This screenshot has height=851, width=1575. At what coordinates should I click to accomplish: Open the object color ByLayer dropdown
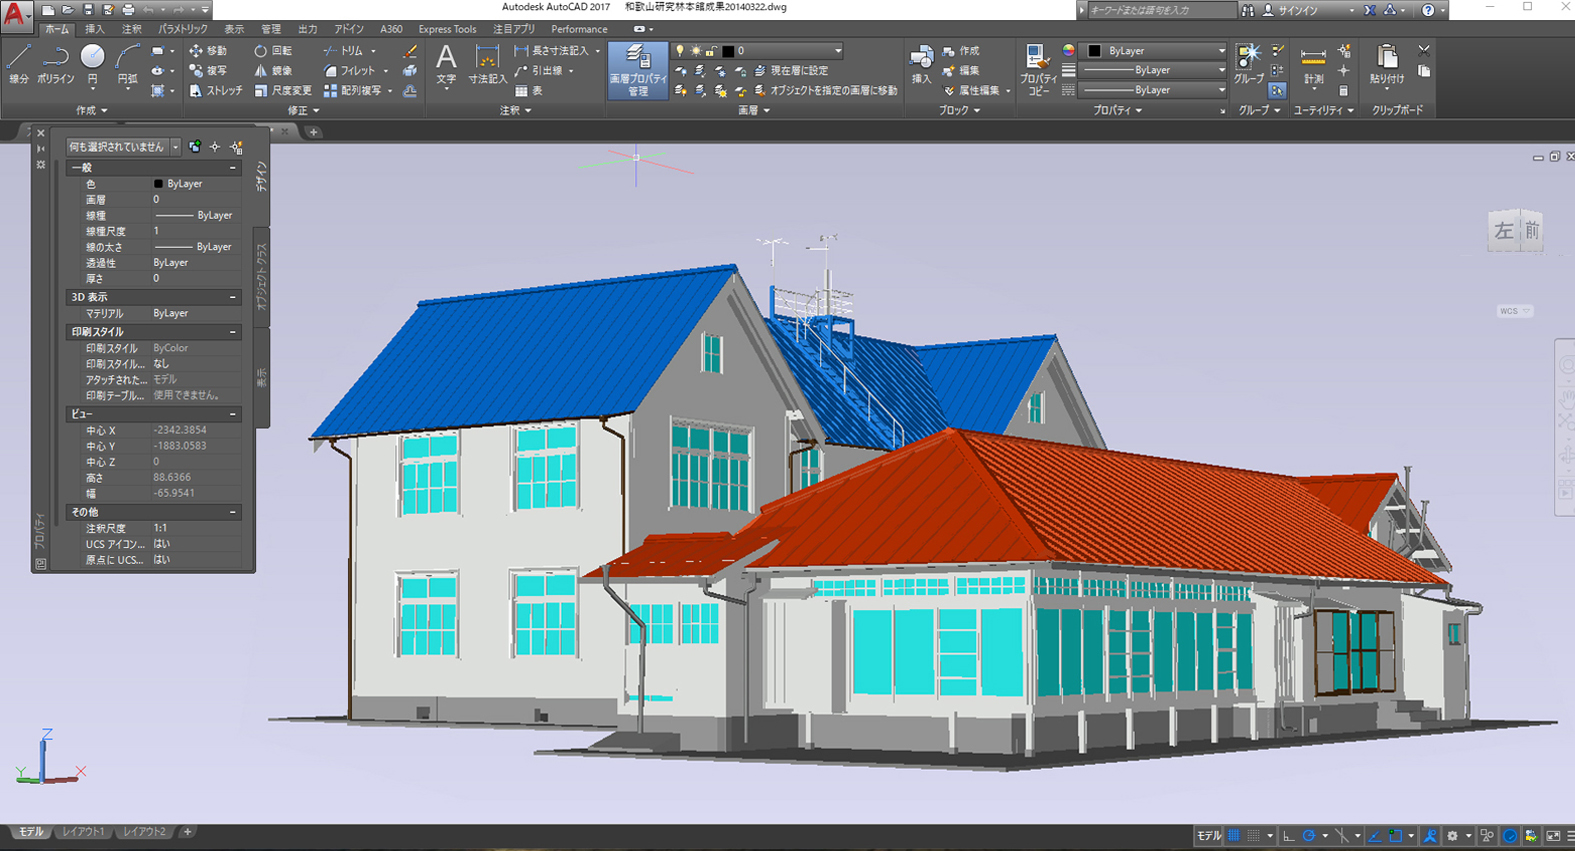[x=1156, y=51]
